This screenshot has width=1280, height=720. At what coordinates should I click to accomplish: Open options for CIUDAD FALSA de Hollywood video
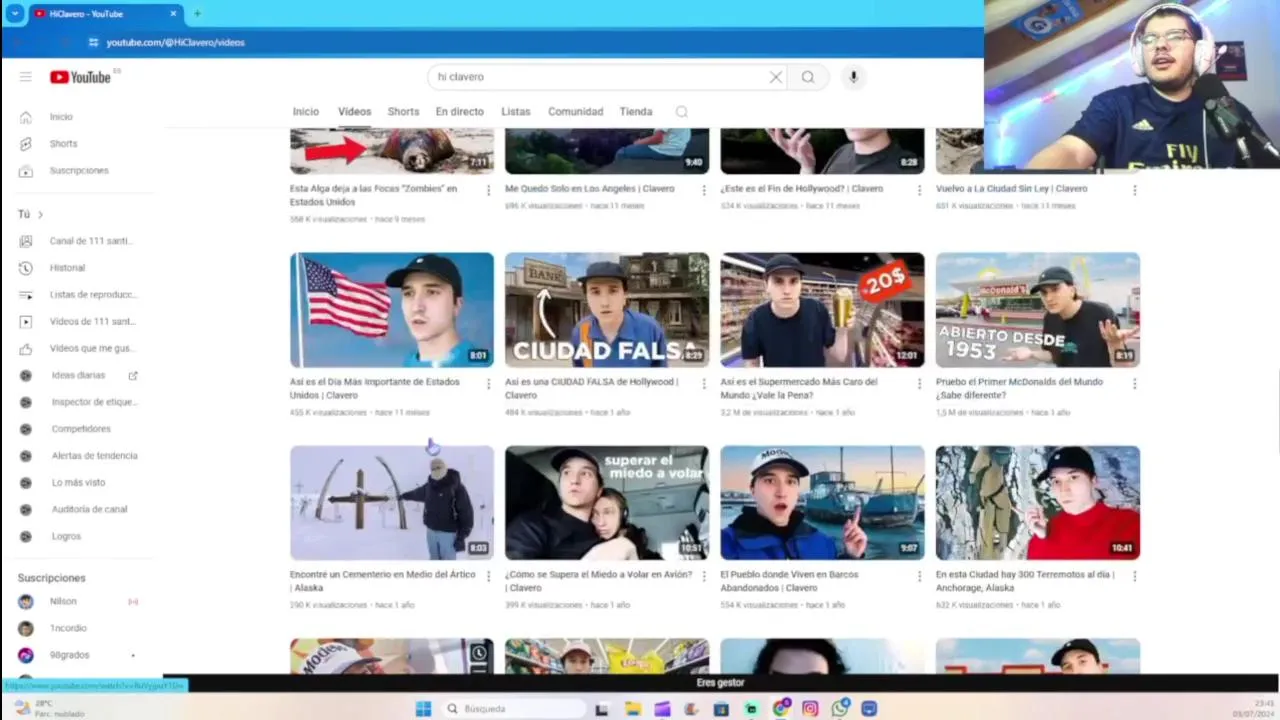coord(704,383)
